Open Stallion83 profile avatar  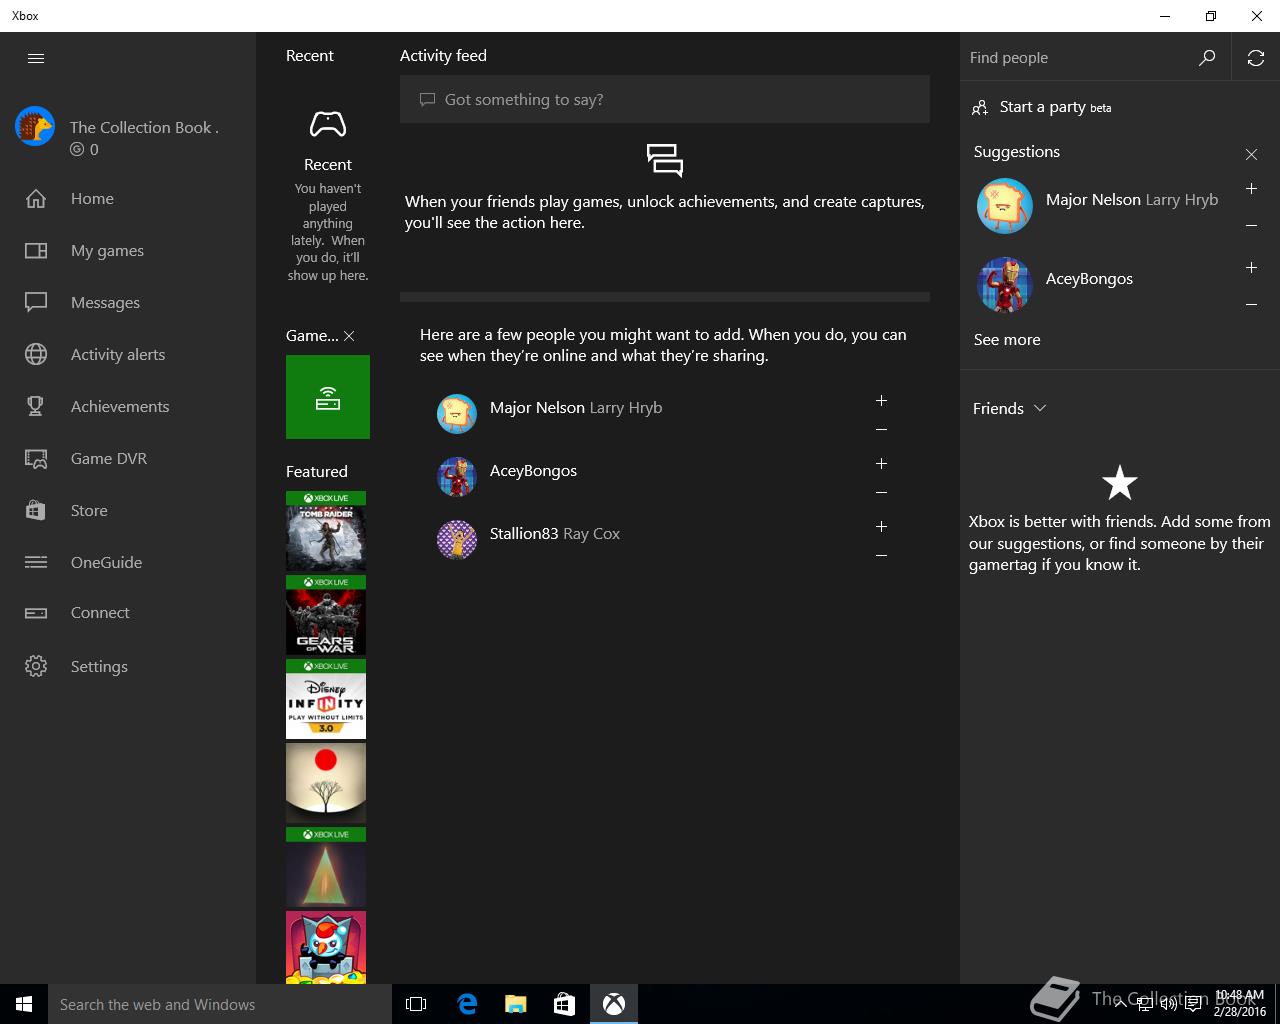tap(457, 540)
